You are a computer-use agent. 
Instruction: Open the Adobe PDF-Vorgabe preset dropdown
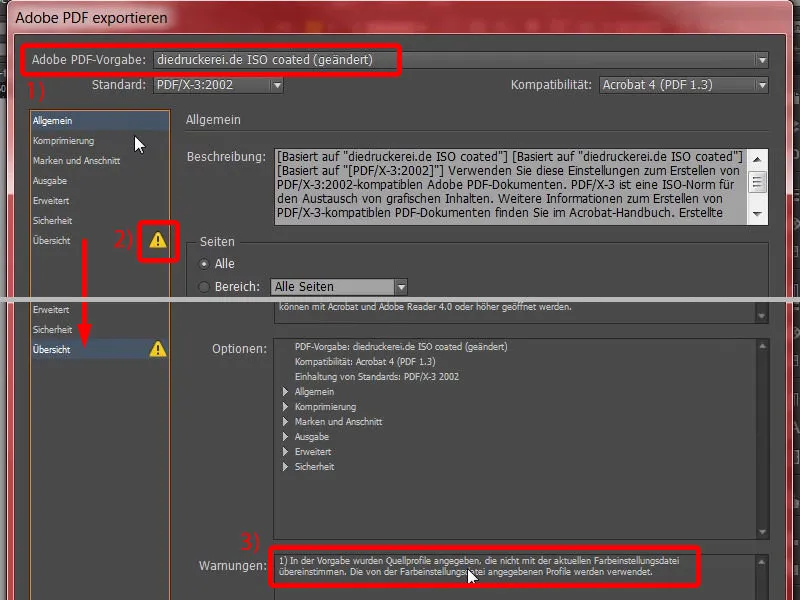coord(461,60)
